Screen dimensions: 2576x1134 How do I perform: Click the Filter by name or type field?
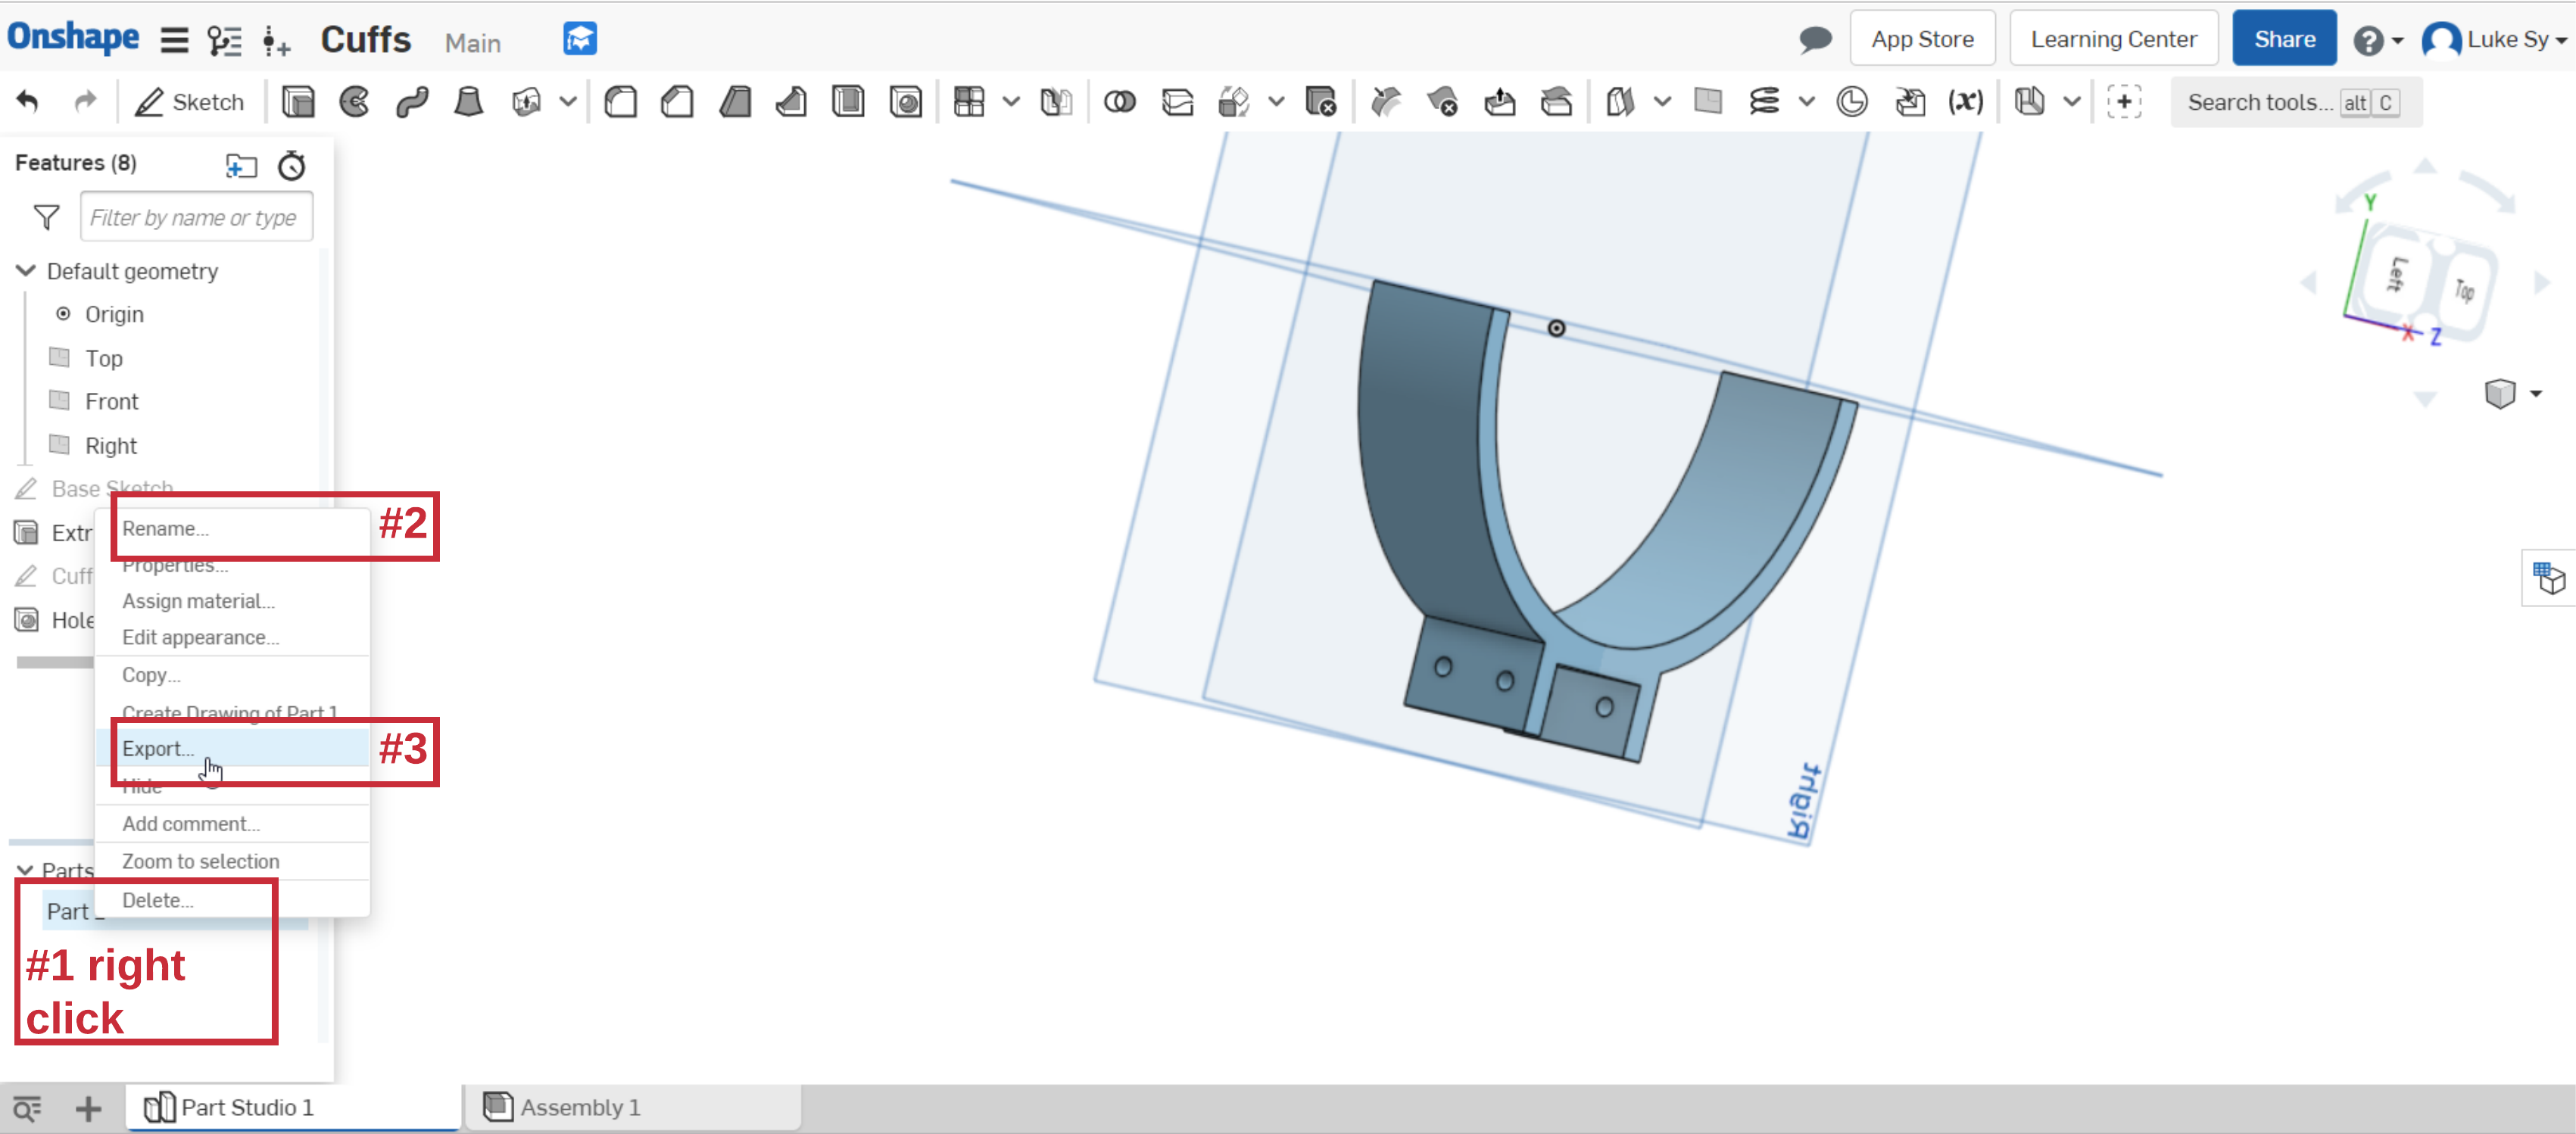pos(196,217)
